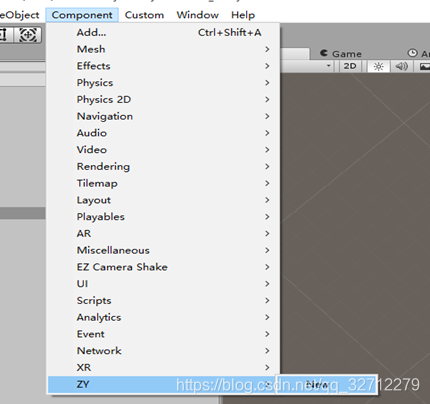Expand the UI submenu
This screenshot has height=404, width=430.
[x=163, y=284]
